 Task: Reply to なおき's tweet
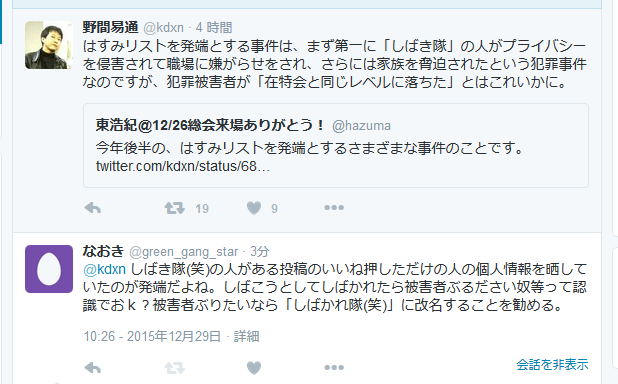point(93,368)
